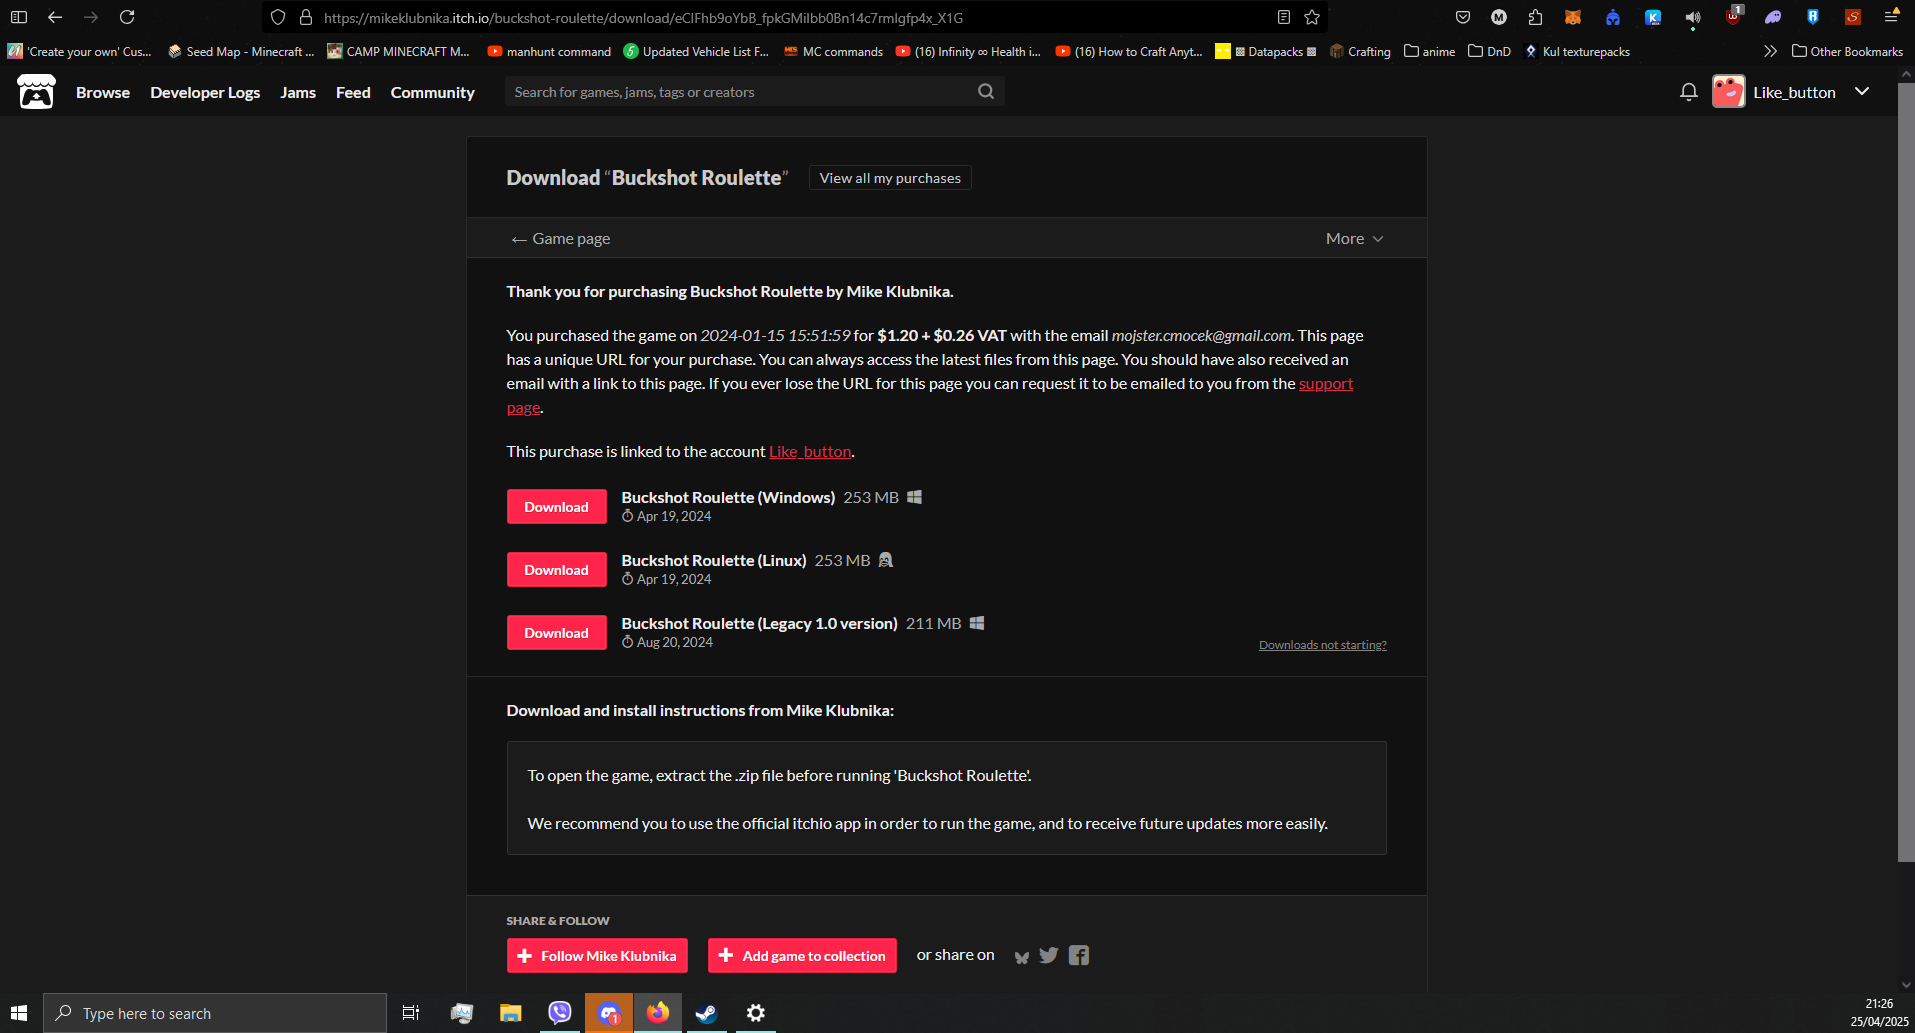Download Buckshot Roulette Legacy 1.0 version

coord(556,633)
